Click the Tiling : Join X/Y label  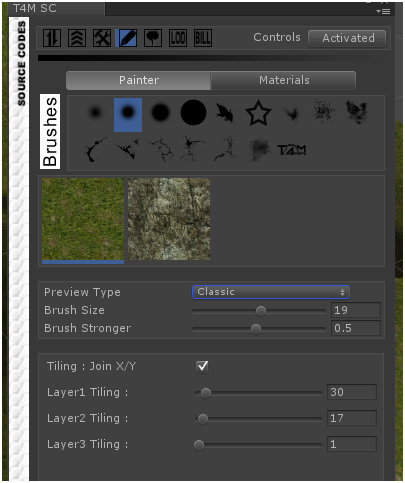[91, 366]
